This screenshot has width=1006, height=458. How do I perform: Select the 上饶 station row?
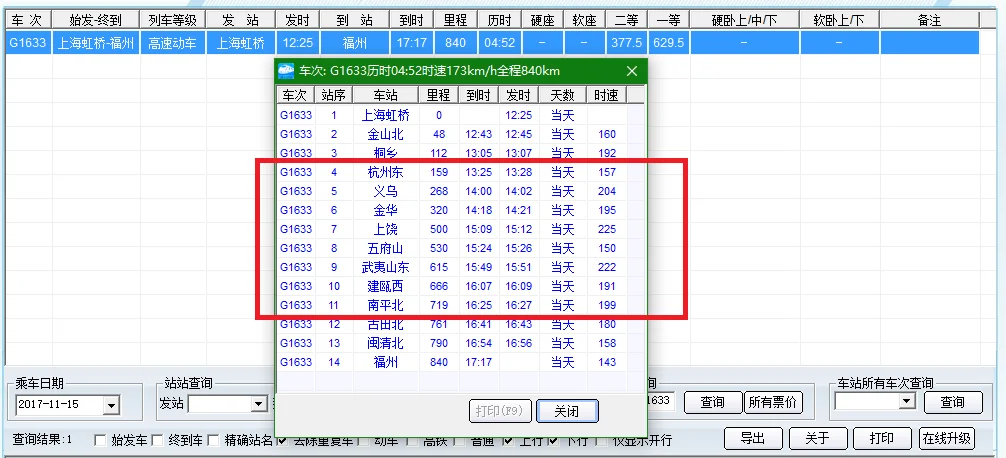point(452,229)
